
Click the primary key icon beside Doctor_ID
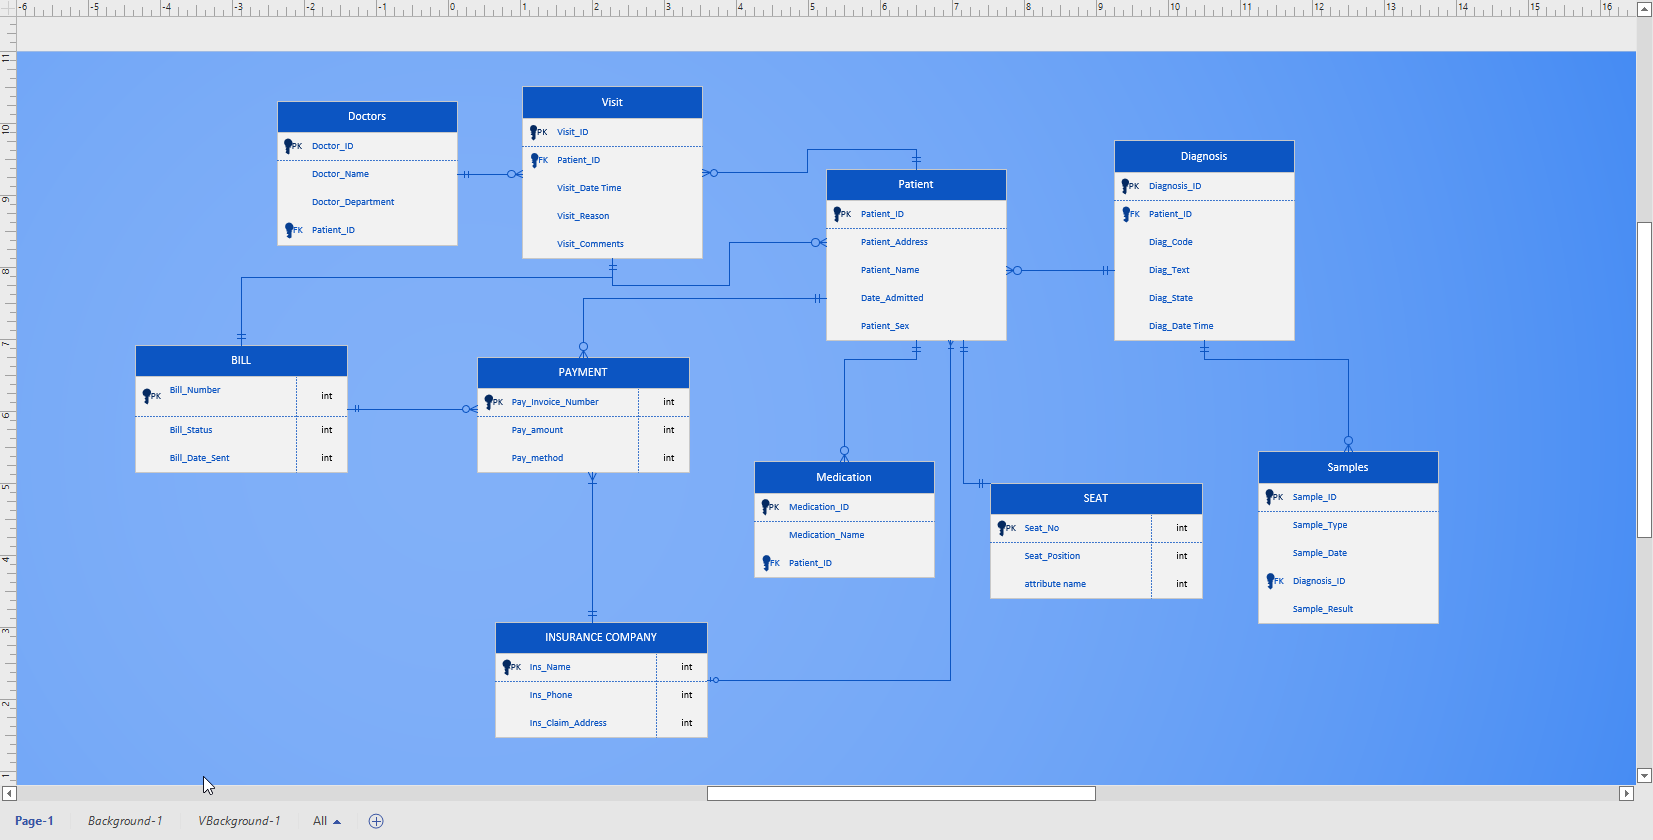coord(289,146)
